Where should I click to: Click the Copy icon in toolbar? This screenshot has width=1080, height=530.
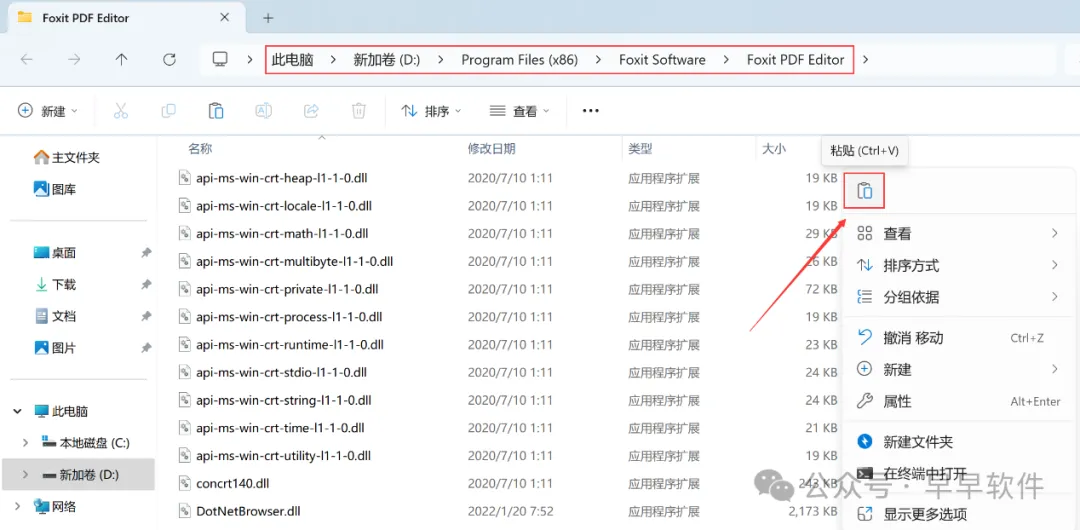[x=168, y=111]
